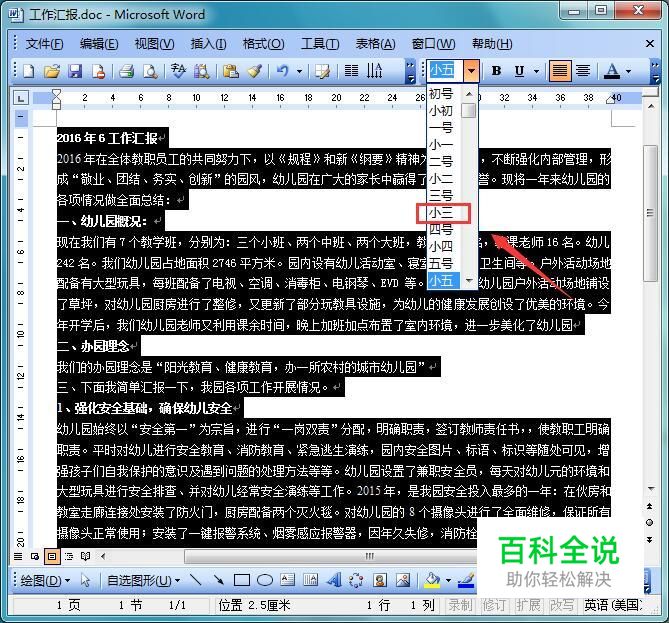The width and height of the screenshot is (669, 623).
Task: Open the 视图(V) menu
Action: [154, 44]
